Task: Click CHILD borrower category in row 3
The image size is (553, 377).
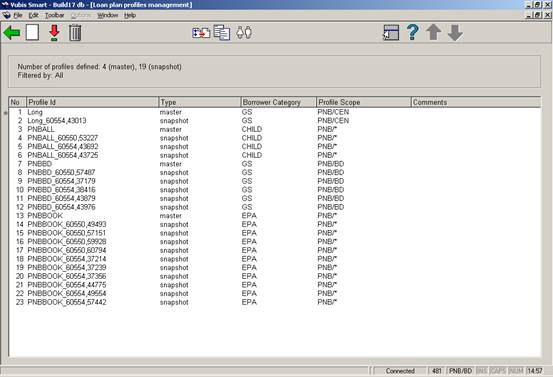Action: pos(252,129)
